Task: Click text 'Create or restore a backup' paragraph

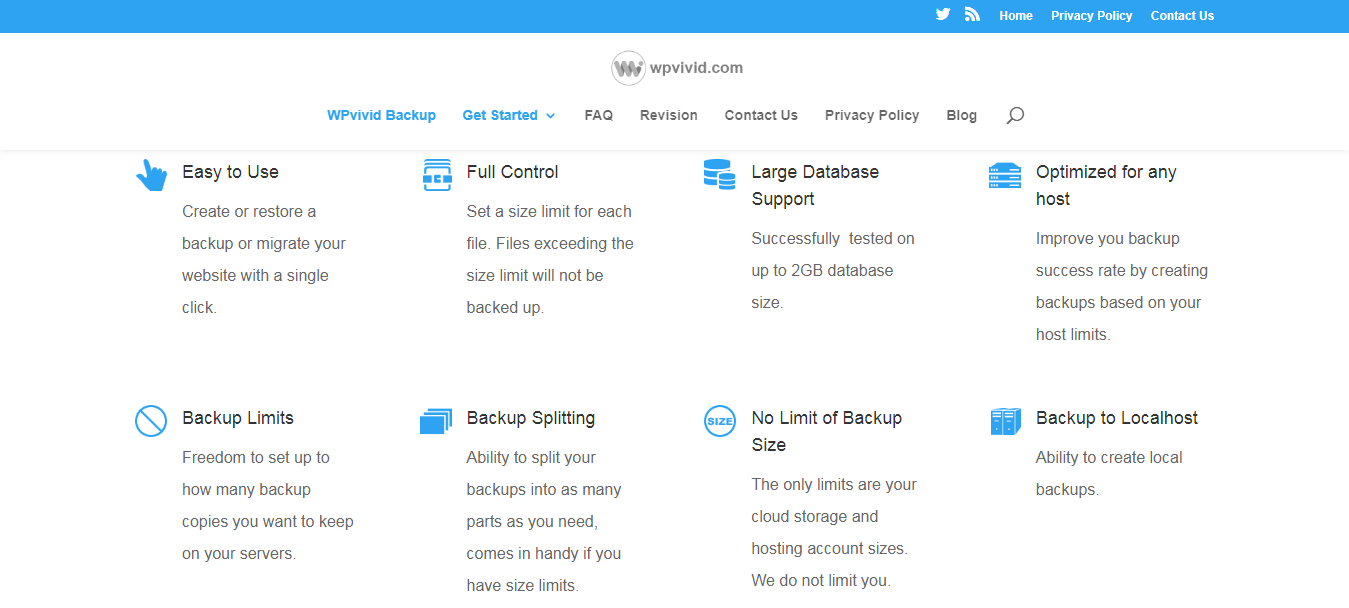Action: pos(264,259)
